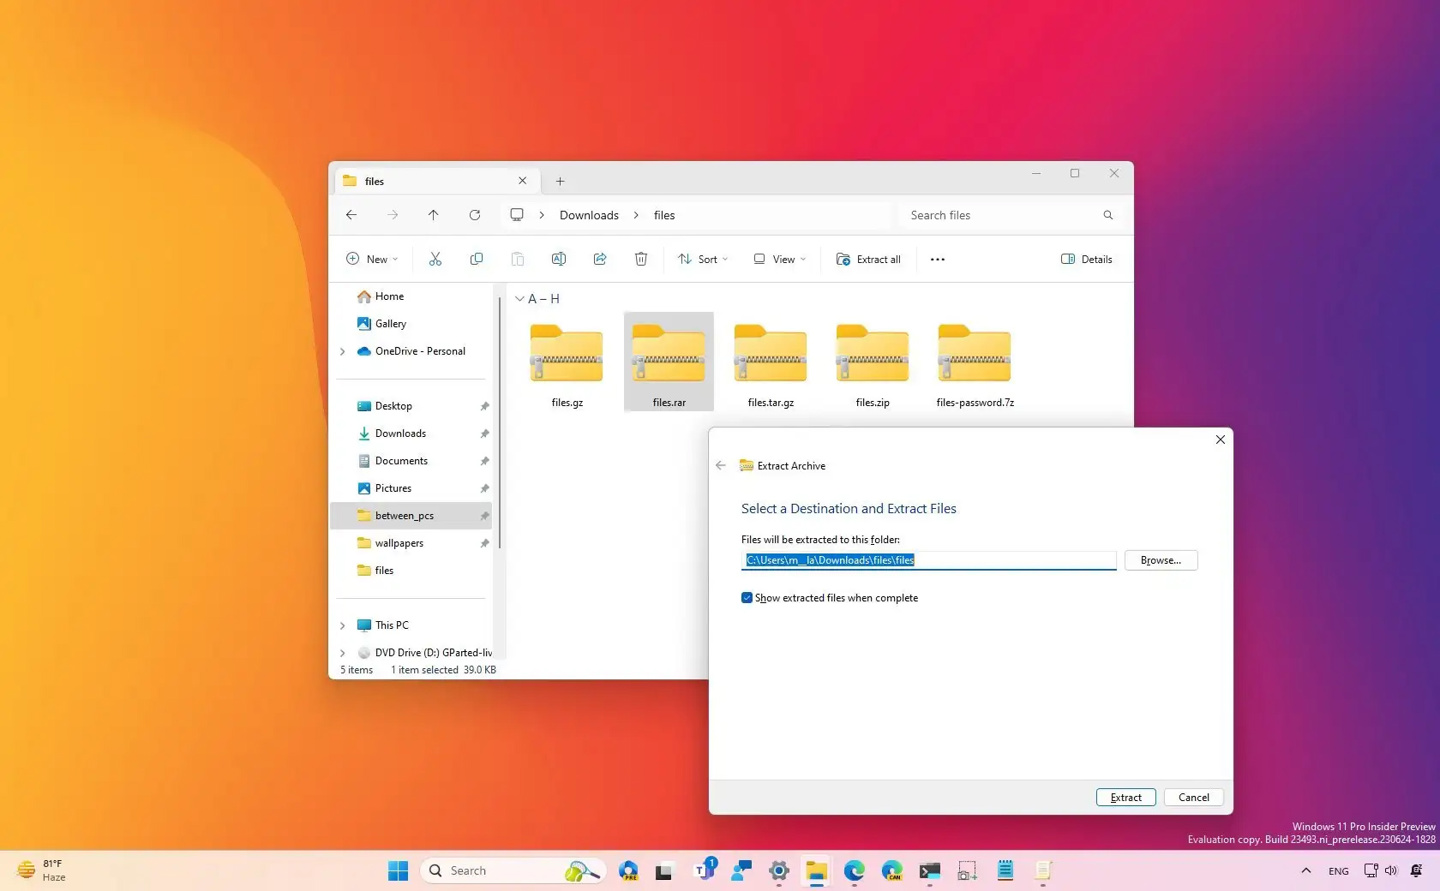
Task: Share files.rar using the share icon
Action: coord(599,259)
